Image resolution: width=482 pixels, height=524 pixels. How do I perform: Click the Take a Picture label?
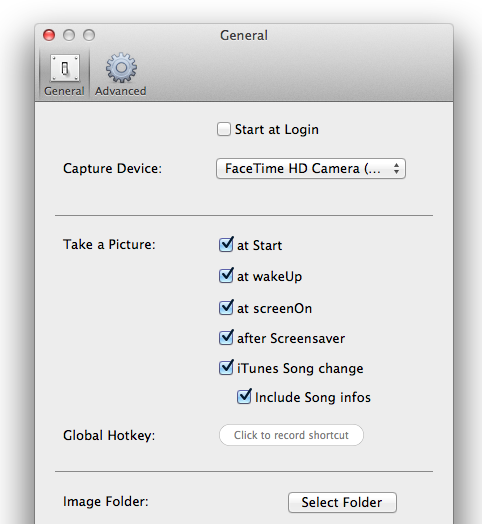coord(109,244)
